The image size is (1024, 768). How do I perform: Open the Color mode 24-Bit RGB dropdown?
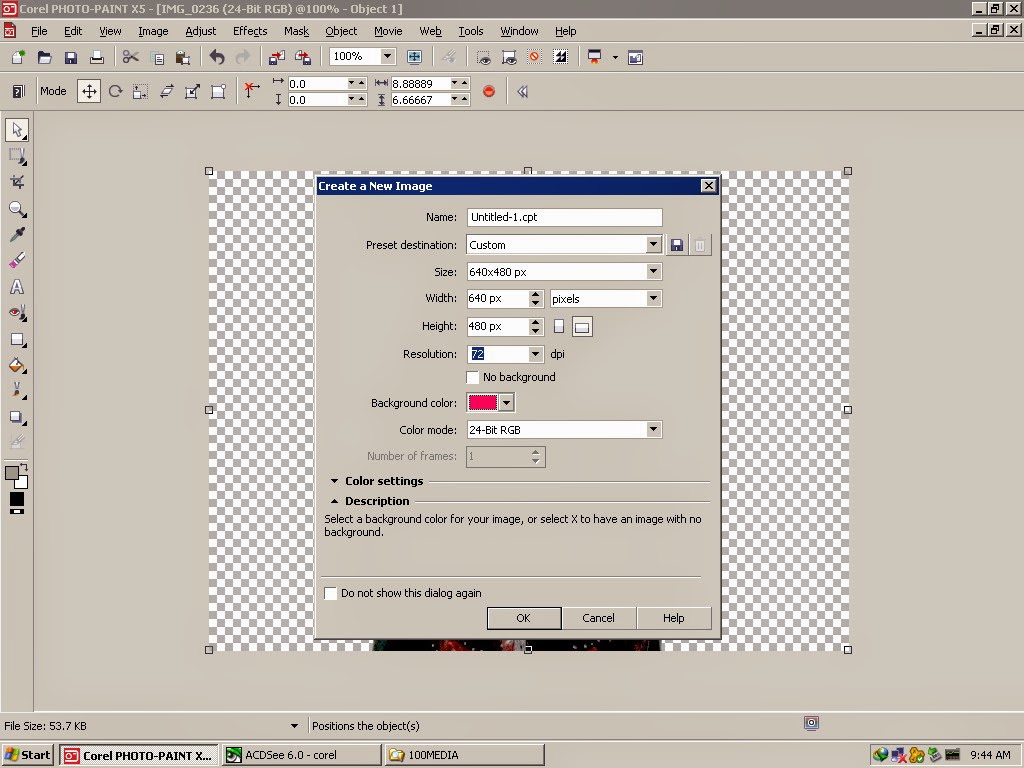tap(653, 430)
